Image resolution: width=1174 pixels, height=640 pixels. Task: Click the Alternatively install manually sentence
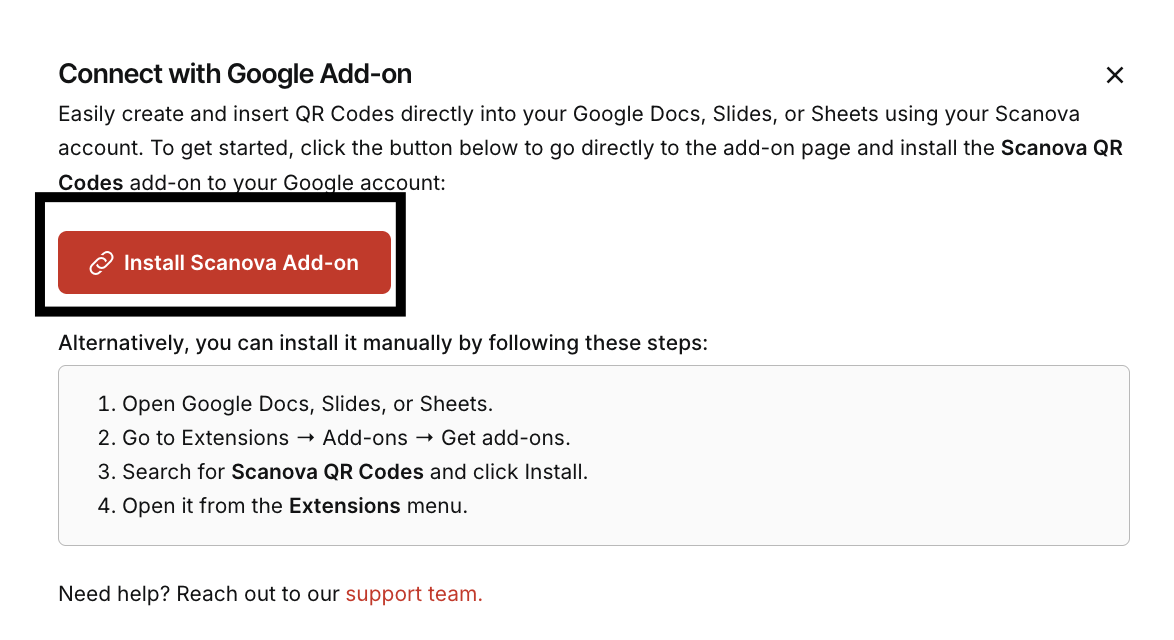pos(383,343)
